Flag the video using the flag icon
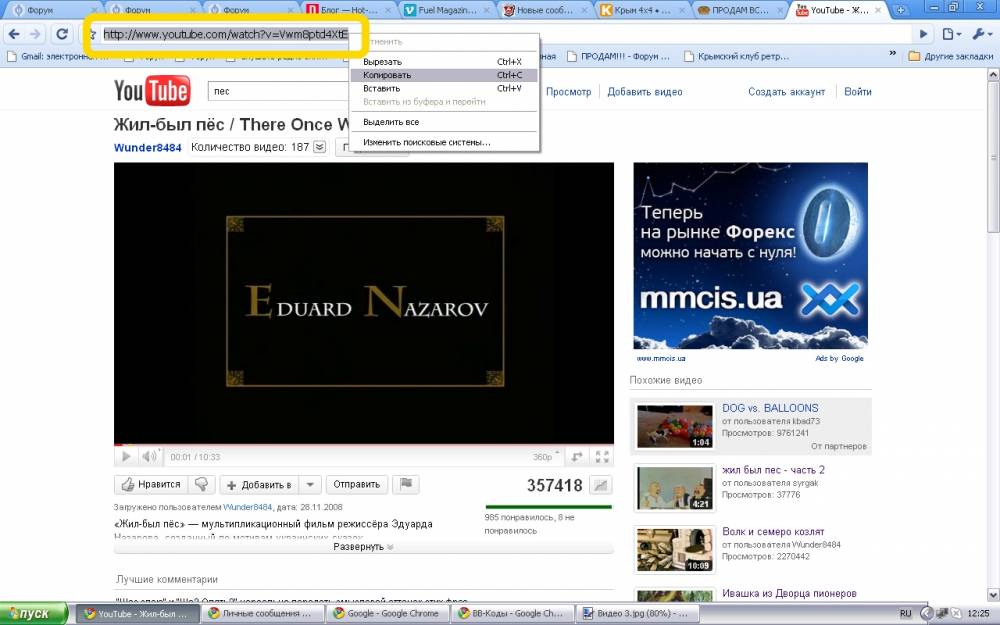The width and height of the screenshot is (1000, 625). [406, 485]
